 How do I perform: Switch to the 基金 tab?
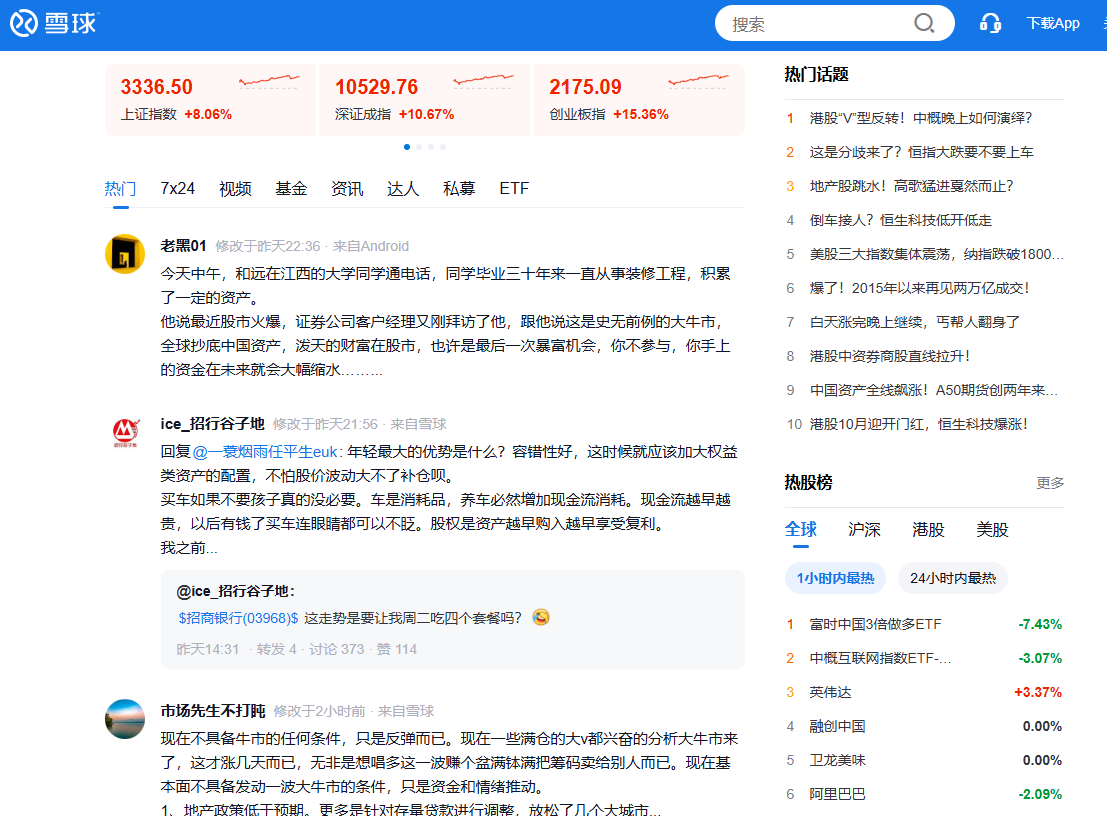291,188
